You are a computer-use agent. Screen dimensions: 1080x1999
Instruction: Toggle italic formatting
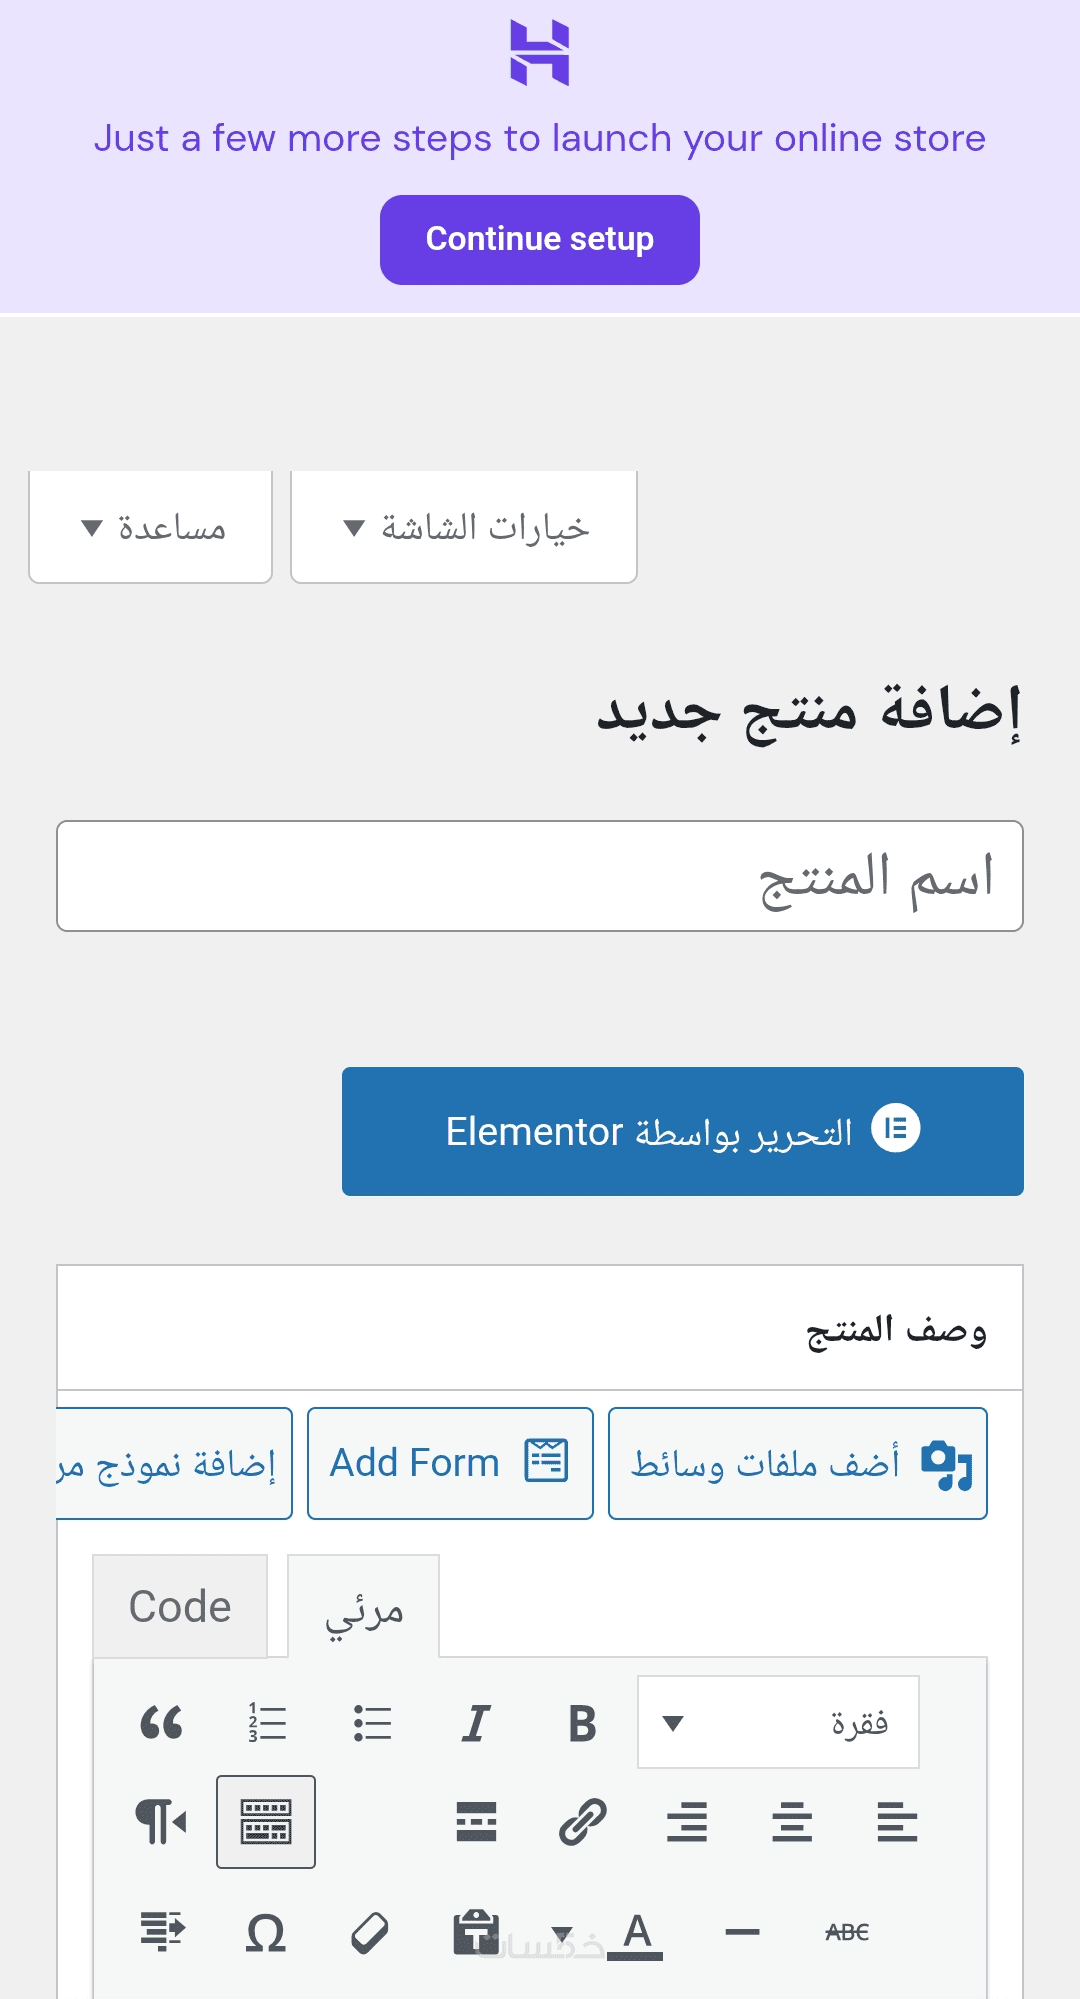[x=476, y=1722]
